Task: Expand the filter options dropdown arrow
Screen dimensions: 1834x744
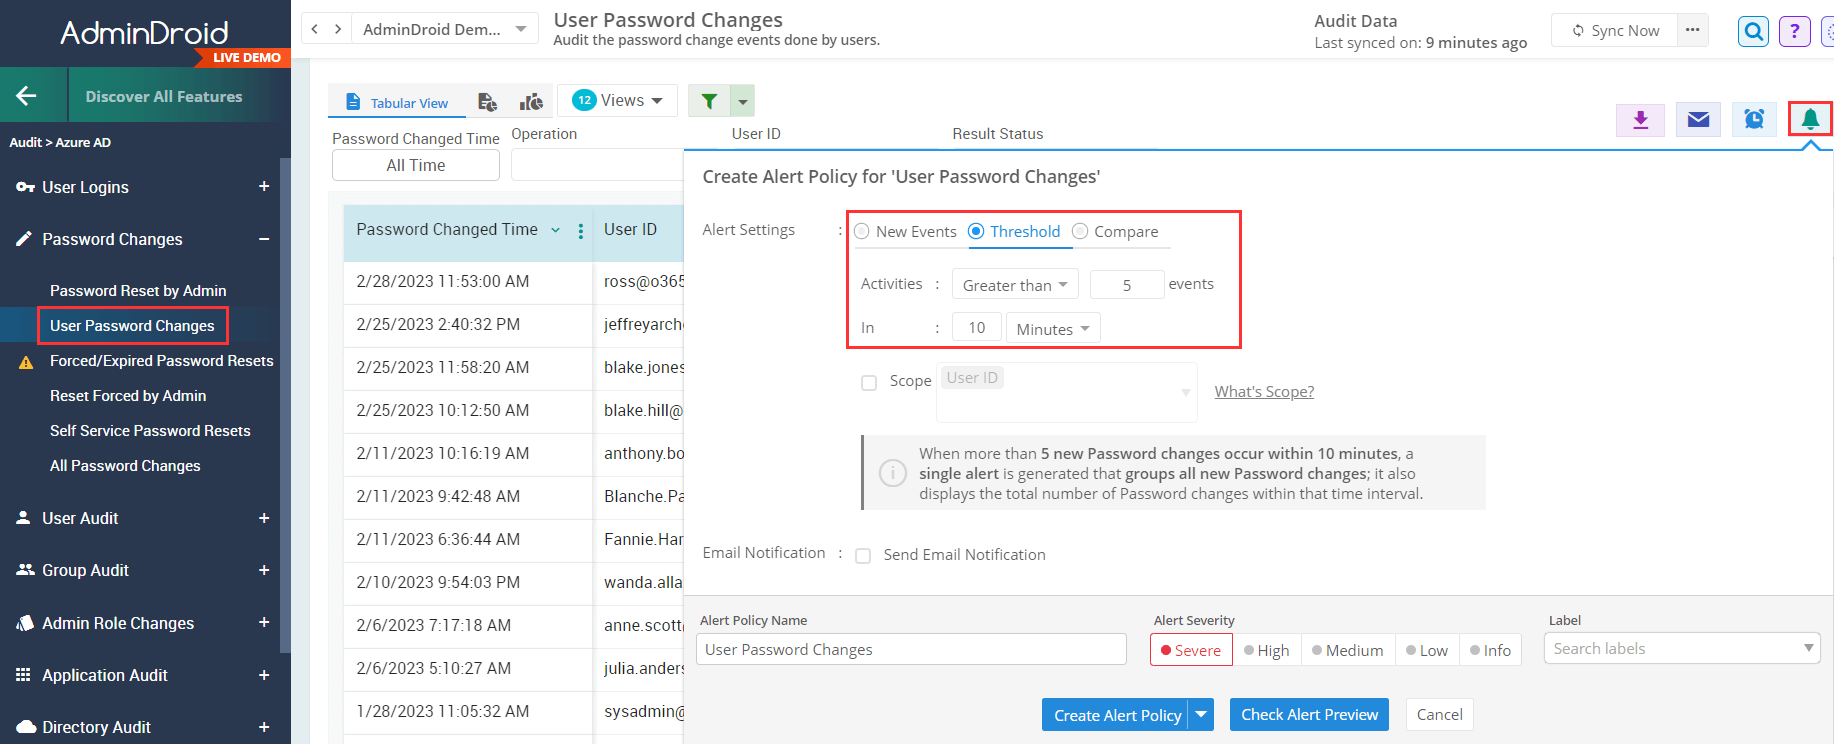Action: click(742, 101)
